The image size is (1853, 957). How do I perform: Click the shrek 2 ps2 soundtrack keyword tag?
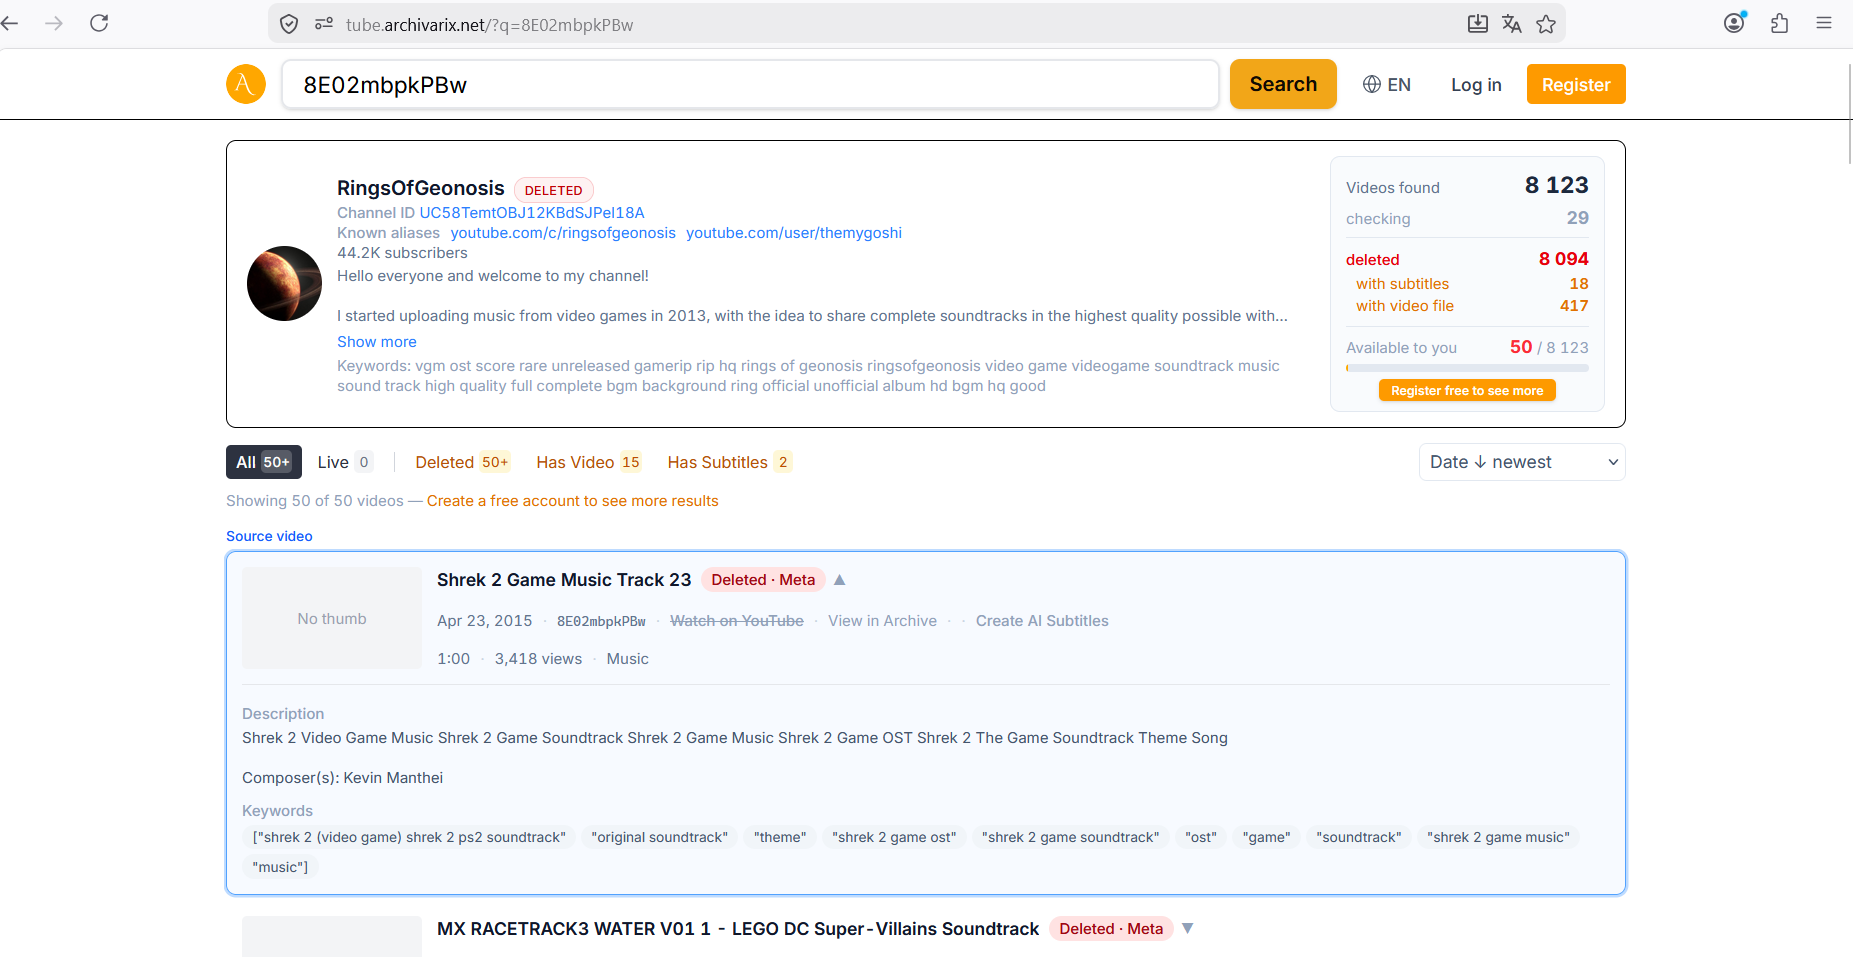409,837
